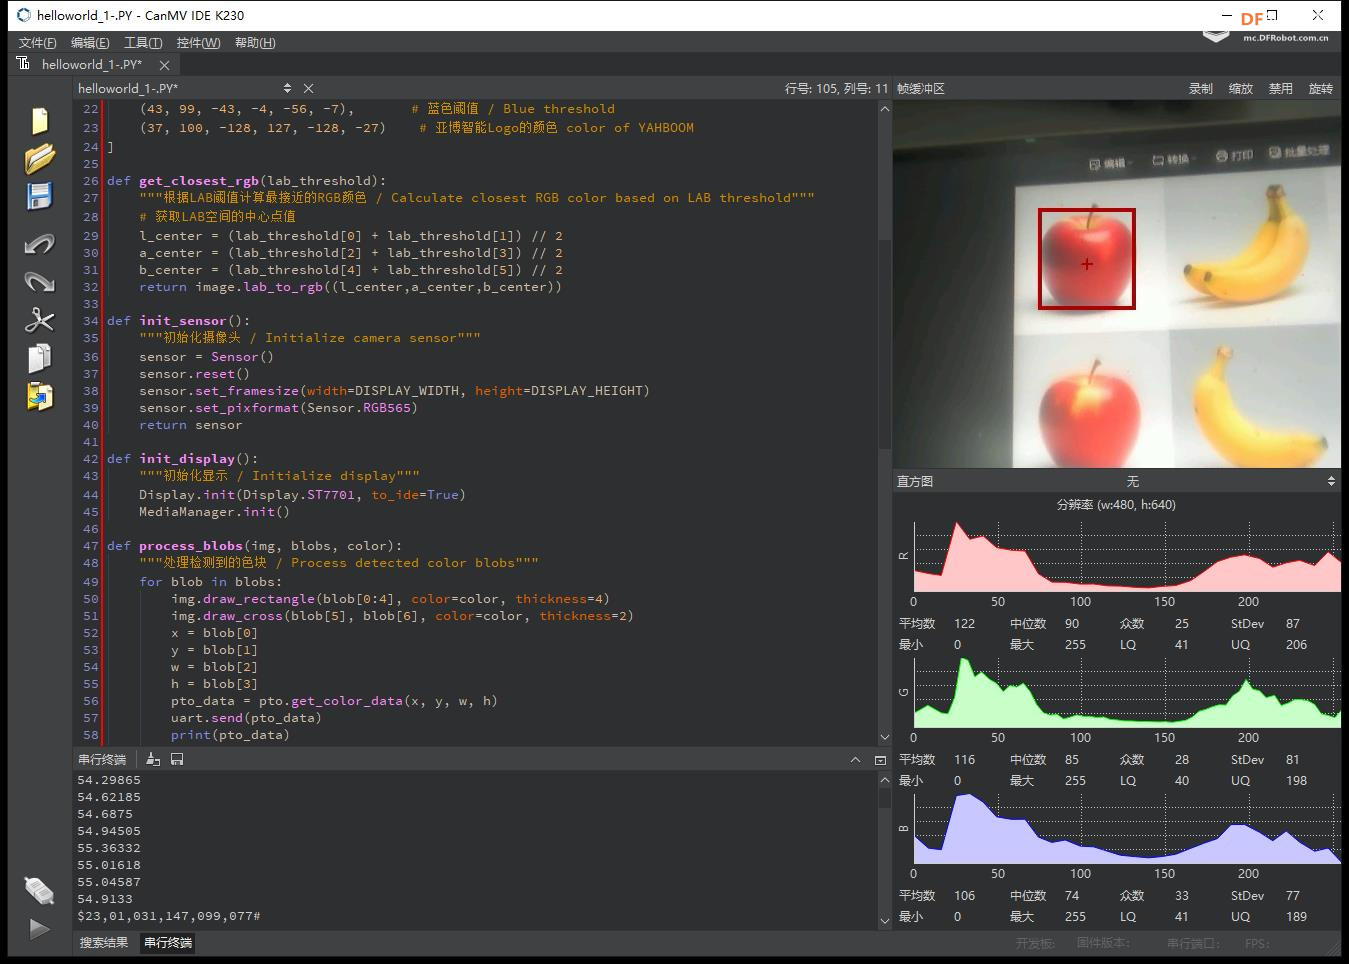
Task: Clear the serial terminal with the broom icon
Action: 153,760
